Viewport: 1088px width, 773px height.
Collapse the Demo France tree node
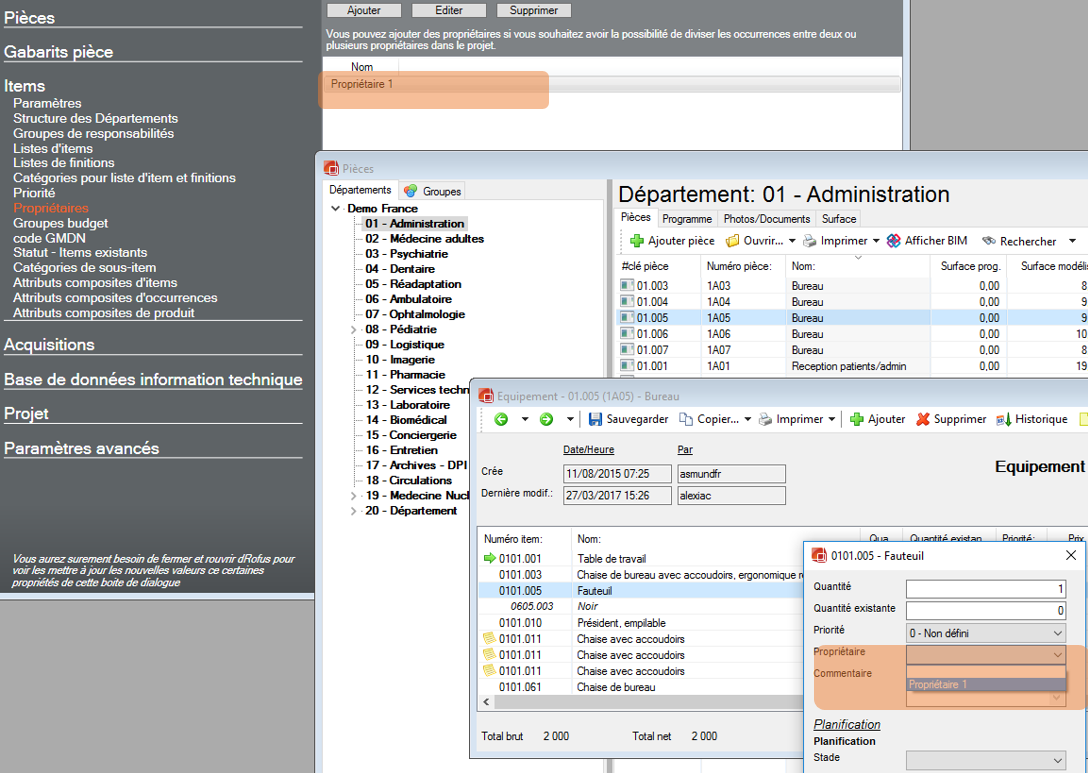(336, 209)
